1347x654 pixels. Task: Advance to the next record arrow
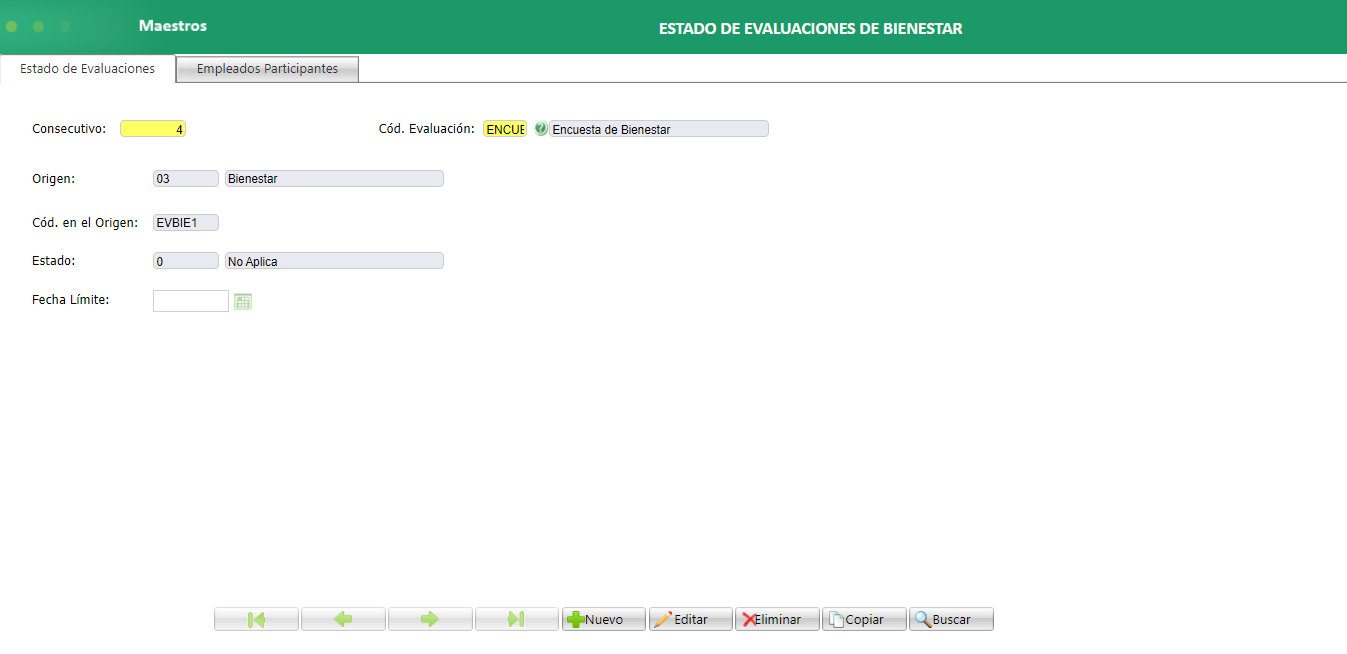430,618
